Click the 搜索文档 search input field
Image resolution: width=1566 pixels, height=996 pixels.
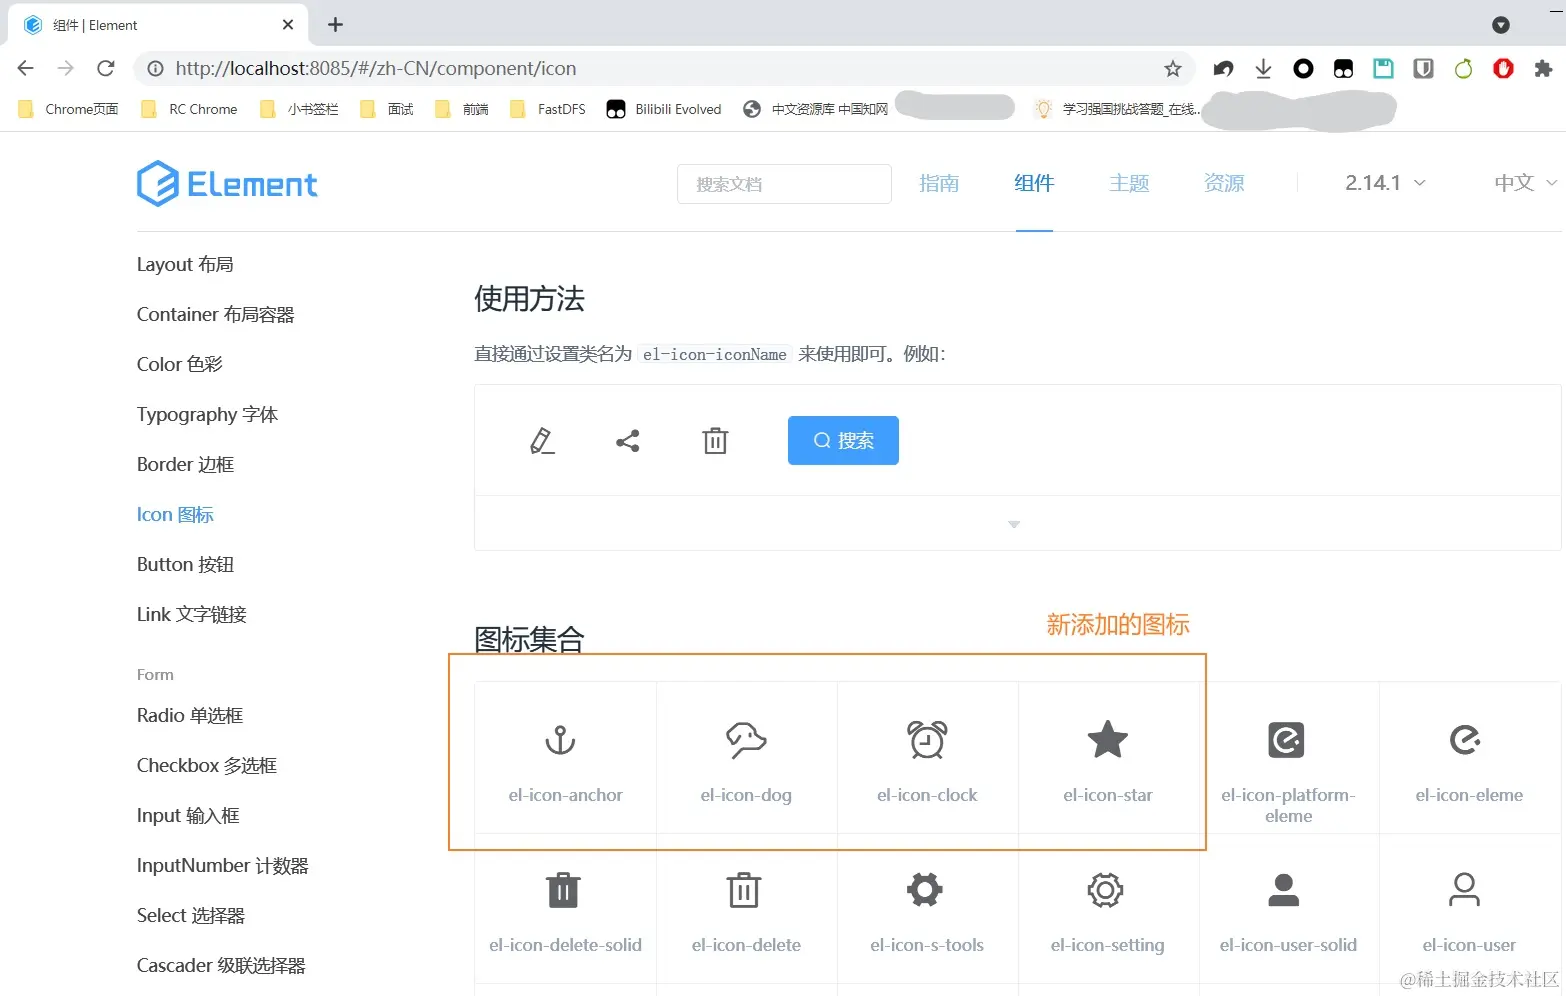(784, 184)
